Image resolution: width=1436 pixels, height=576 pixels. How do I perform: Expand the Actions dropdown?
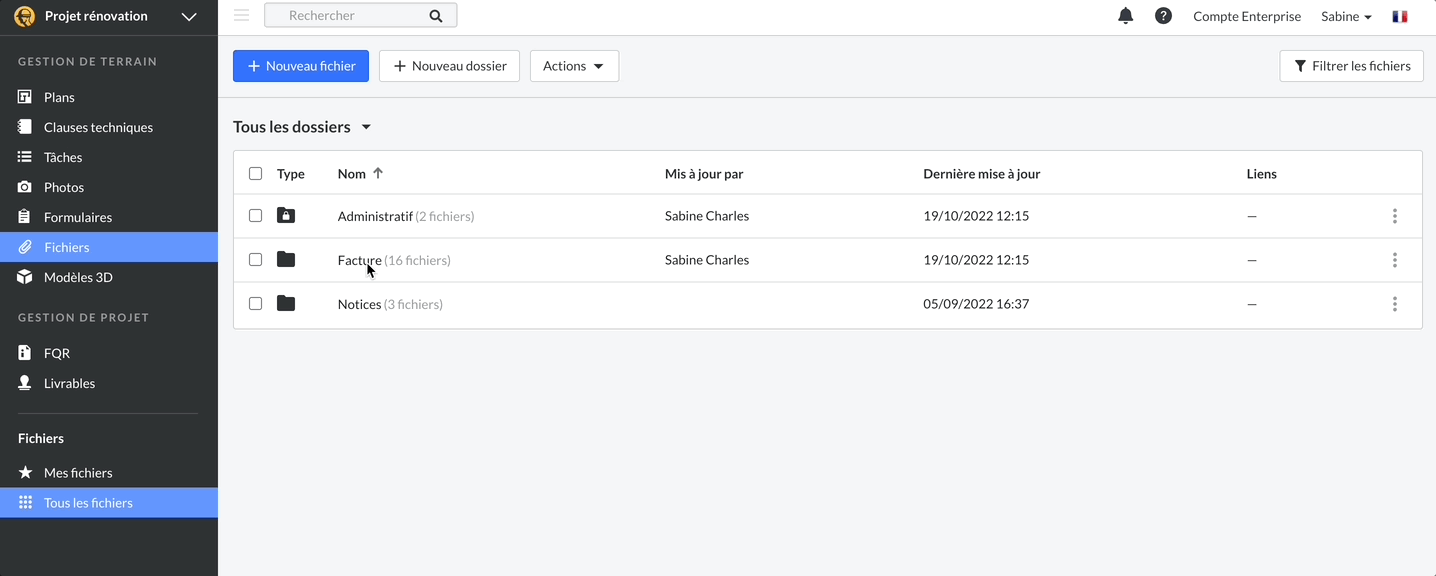574,66
